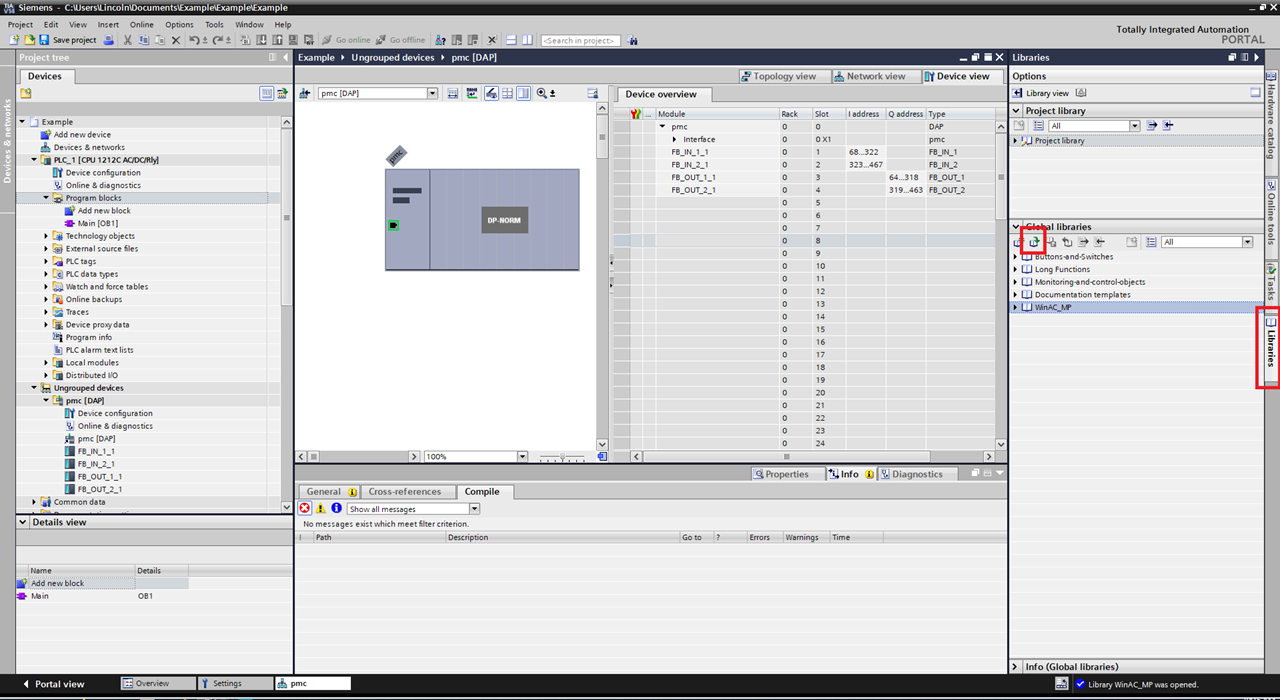Open the global library icon in Global libraries
1280x700 pixels.
click(x=1035, y=241)
